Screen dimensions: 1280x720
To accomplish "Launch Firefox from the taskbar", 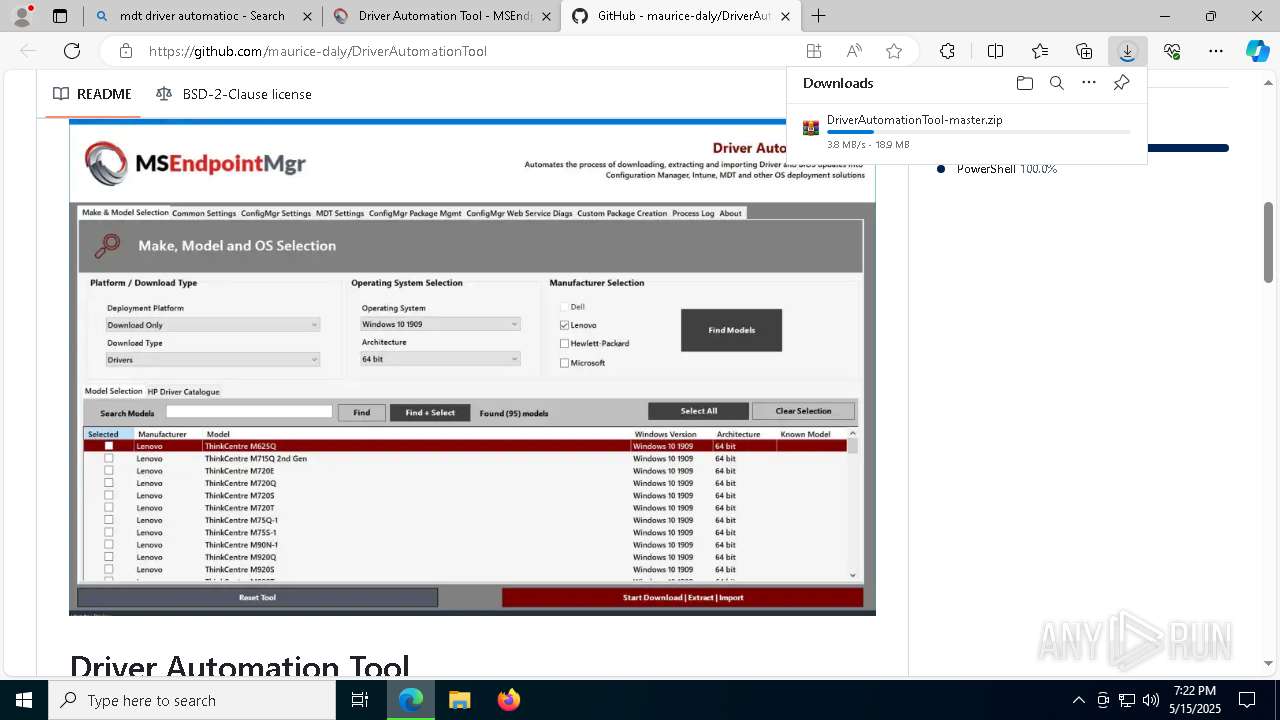I will pyautogui.click(x=508, y=700).
